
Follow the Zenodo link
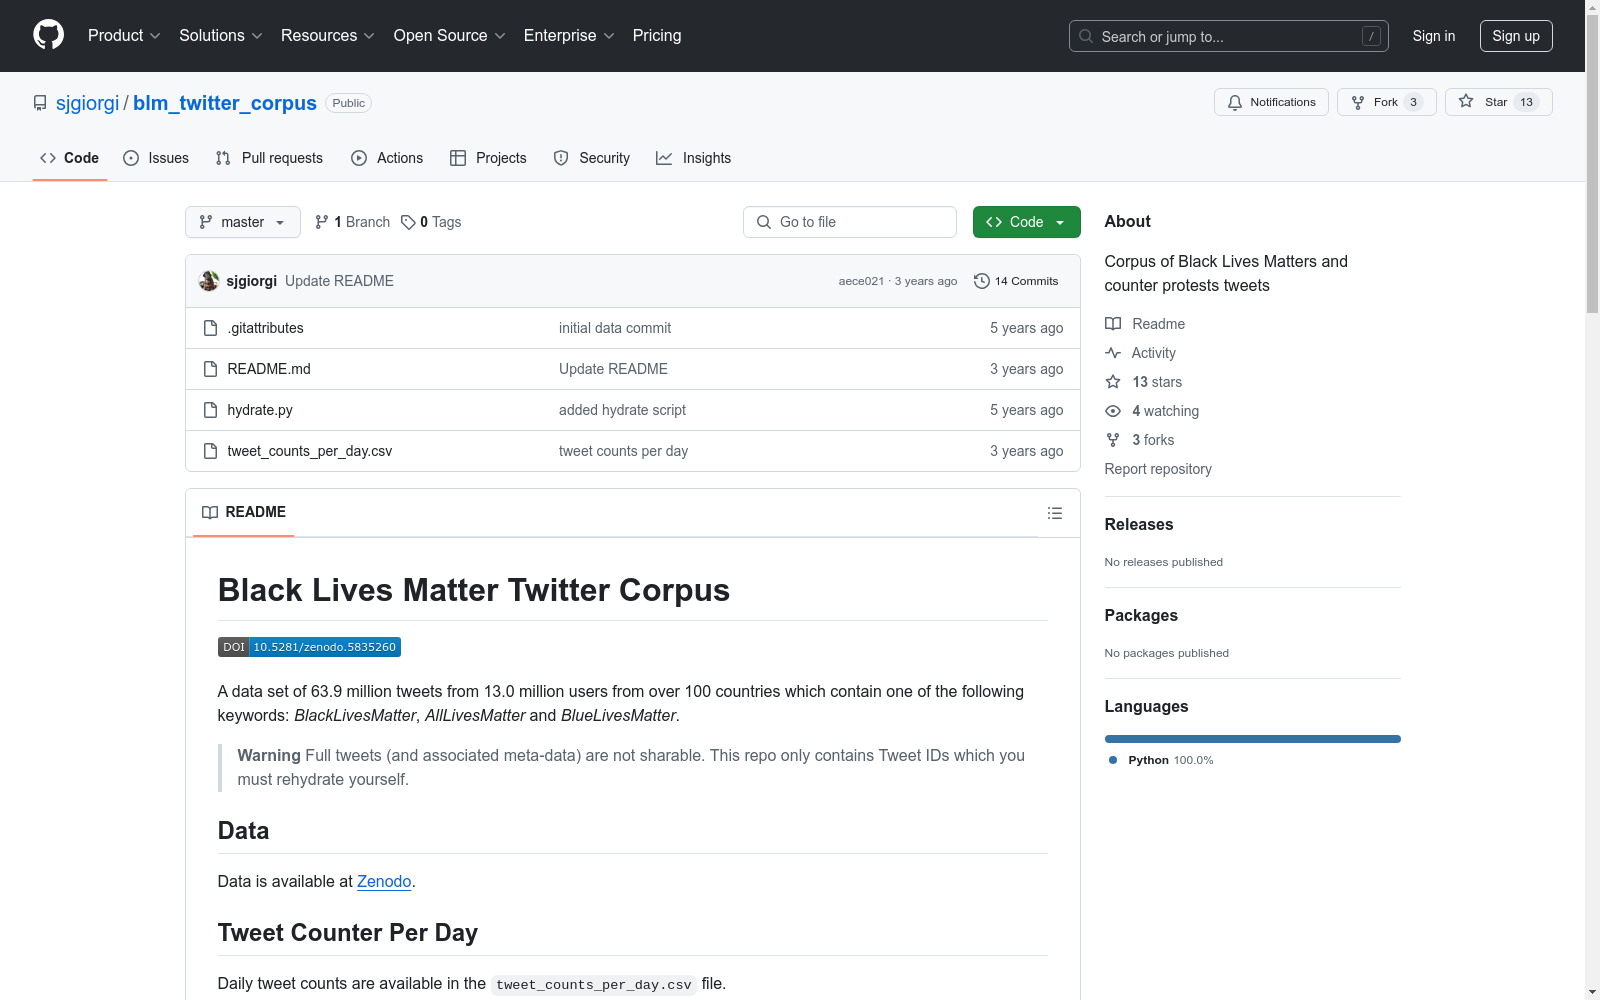(384, 881)
